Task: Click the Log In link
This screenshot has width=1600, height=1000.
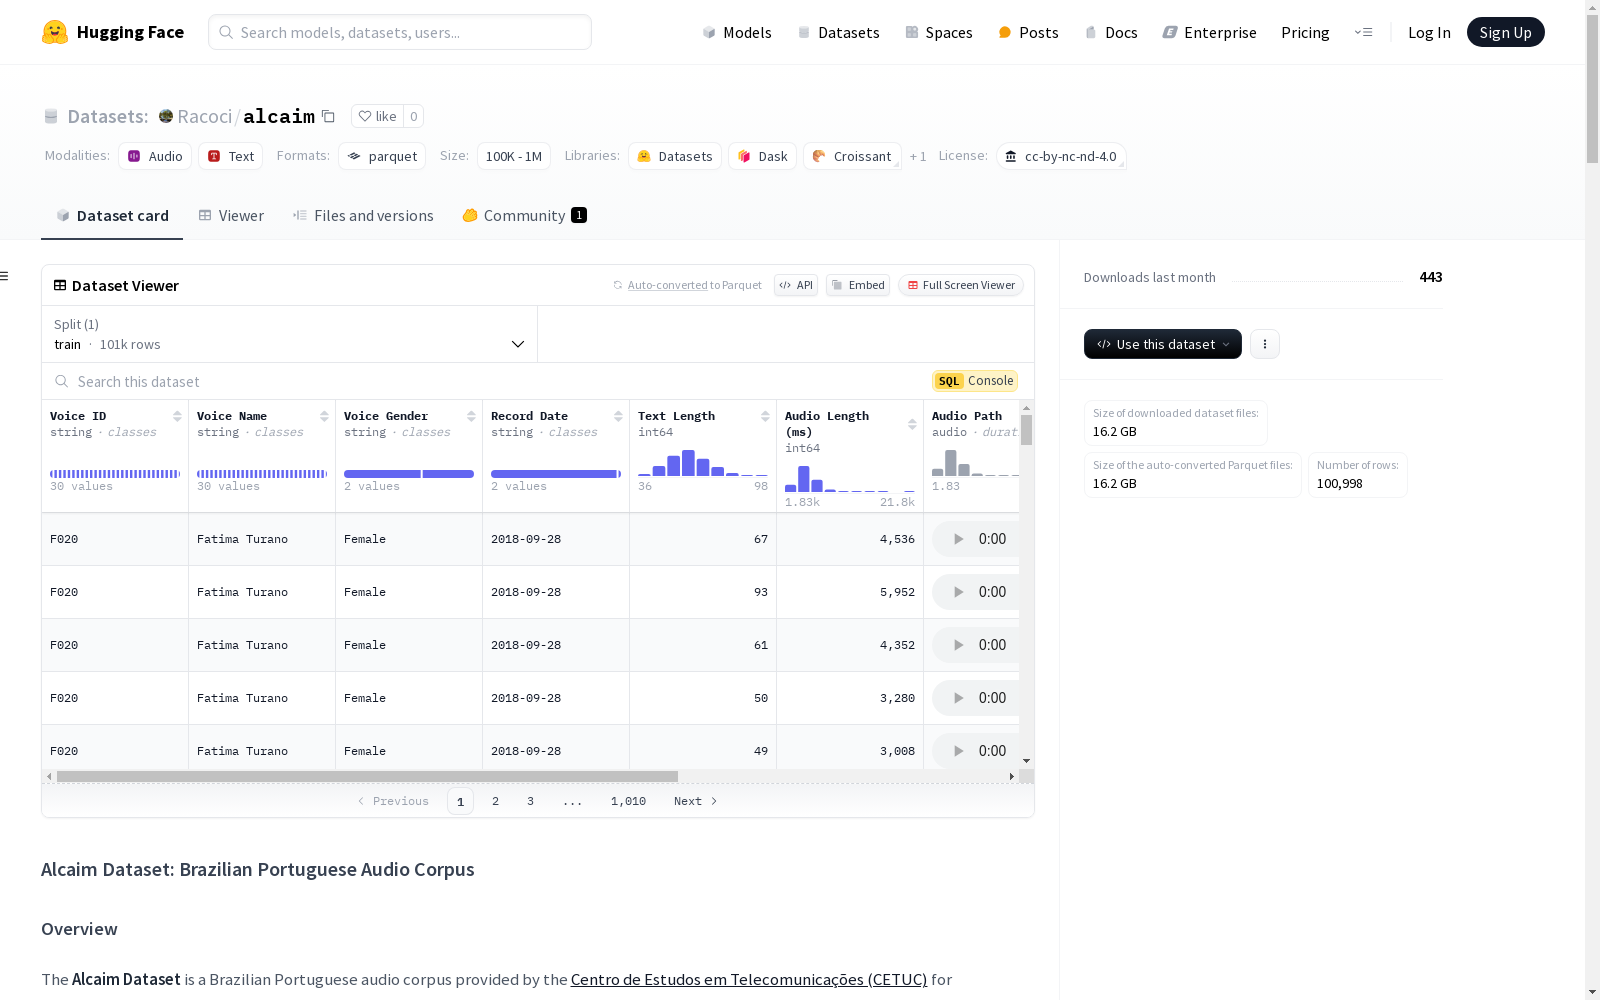Action: [x=1429, y=32]
